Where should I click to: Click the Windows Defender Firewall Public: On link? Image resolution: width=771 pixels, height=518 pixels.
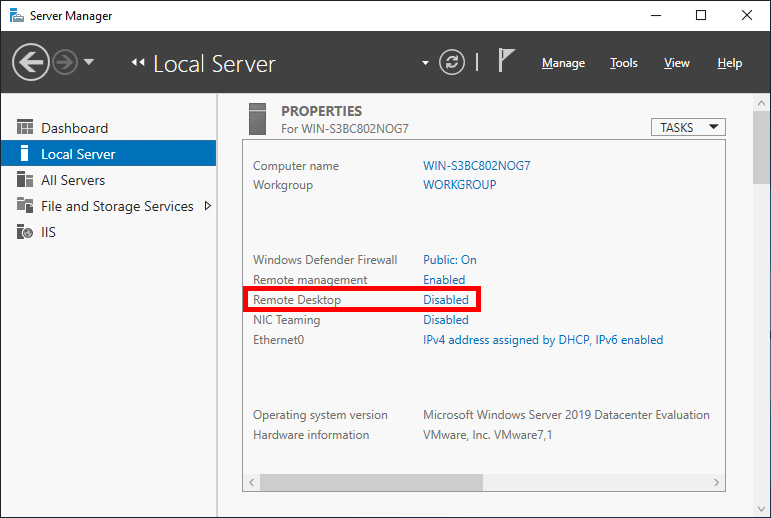pyautogui.click(x=450, y=260)
